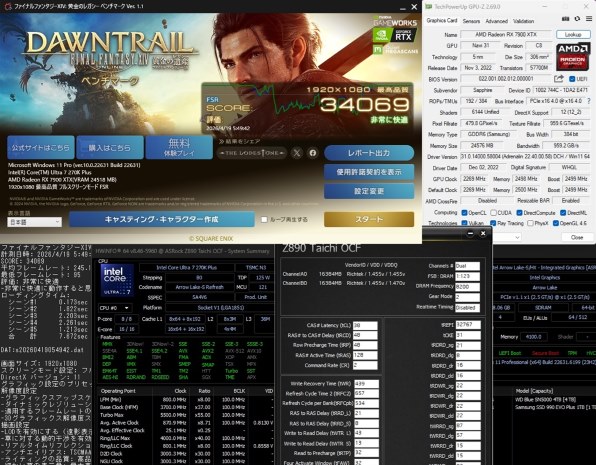Click the Driver Version field in GPU-Z
This screenshot has width=596, height=465.
[525, 156]
